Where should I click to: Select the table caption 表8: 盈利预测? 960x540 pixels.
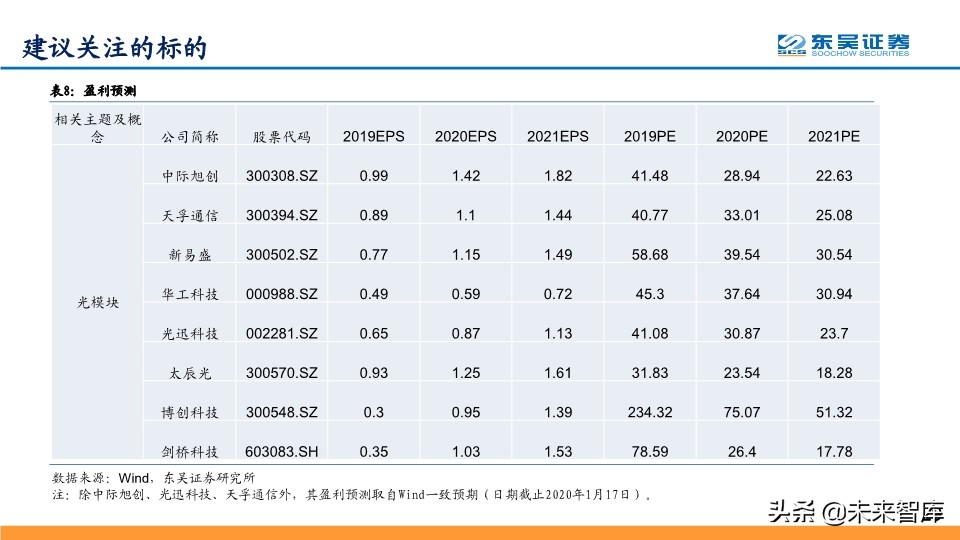coord(94,92)
